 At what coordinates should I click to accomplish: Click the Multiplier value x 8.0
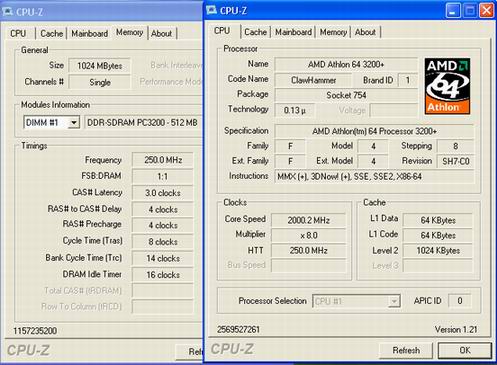(x=309, y=236)
